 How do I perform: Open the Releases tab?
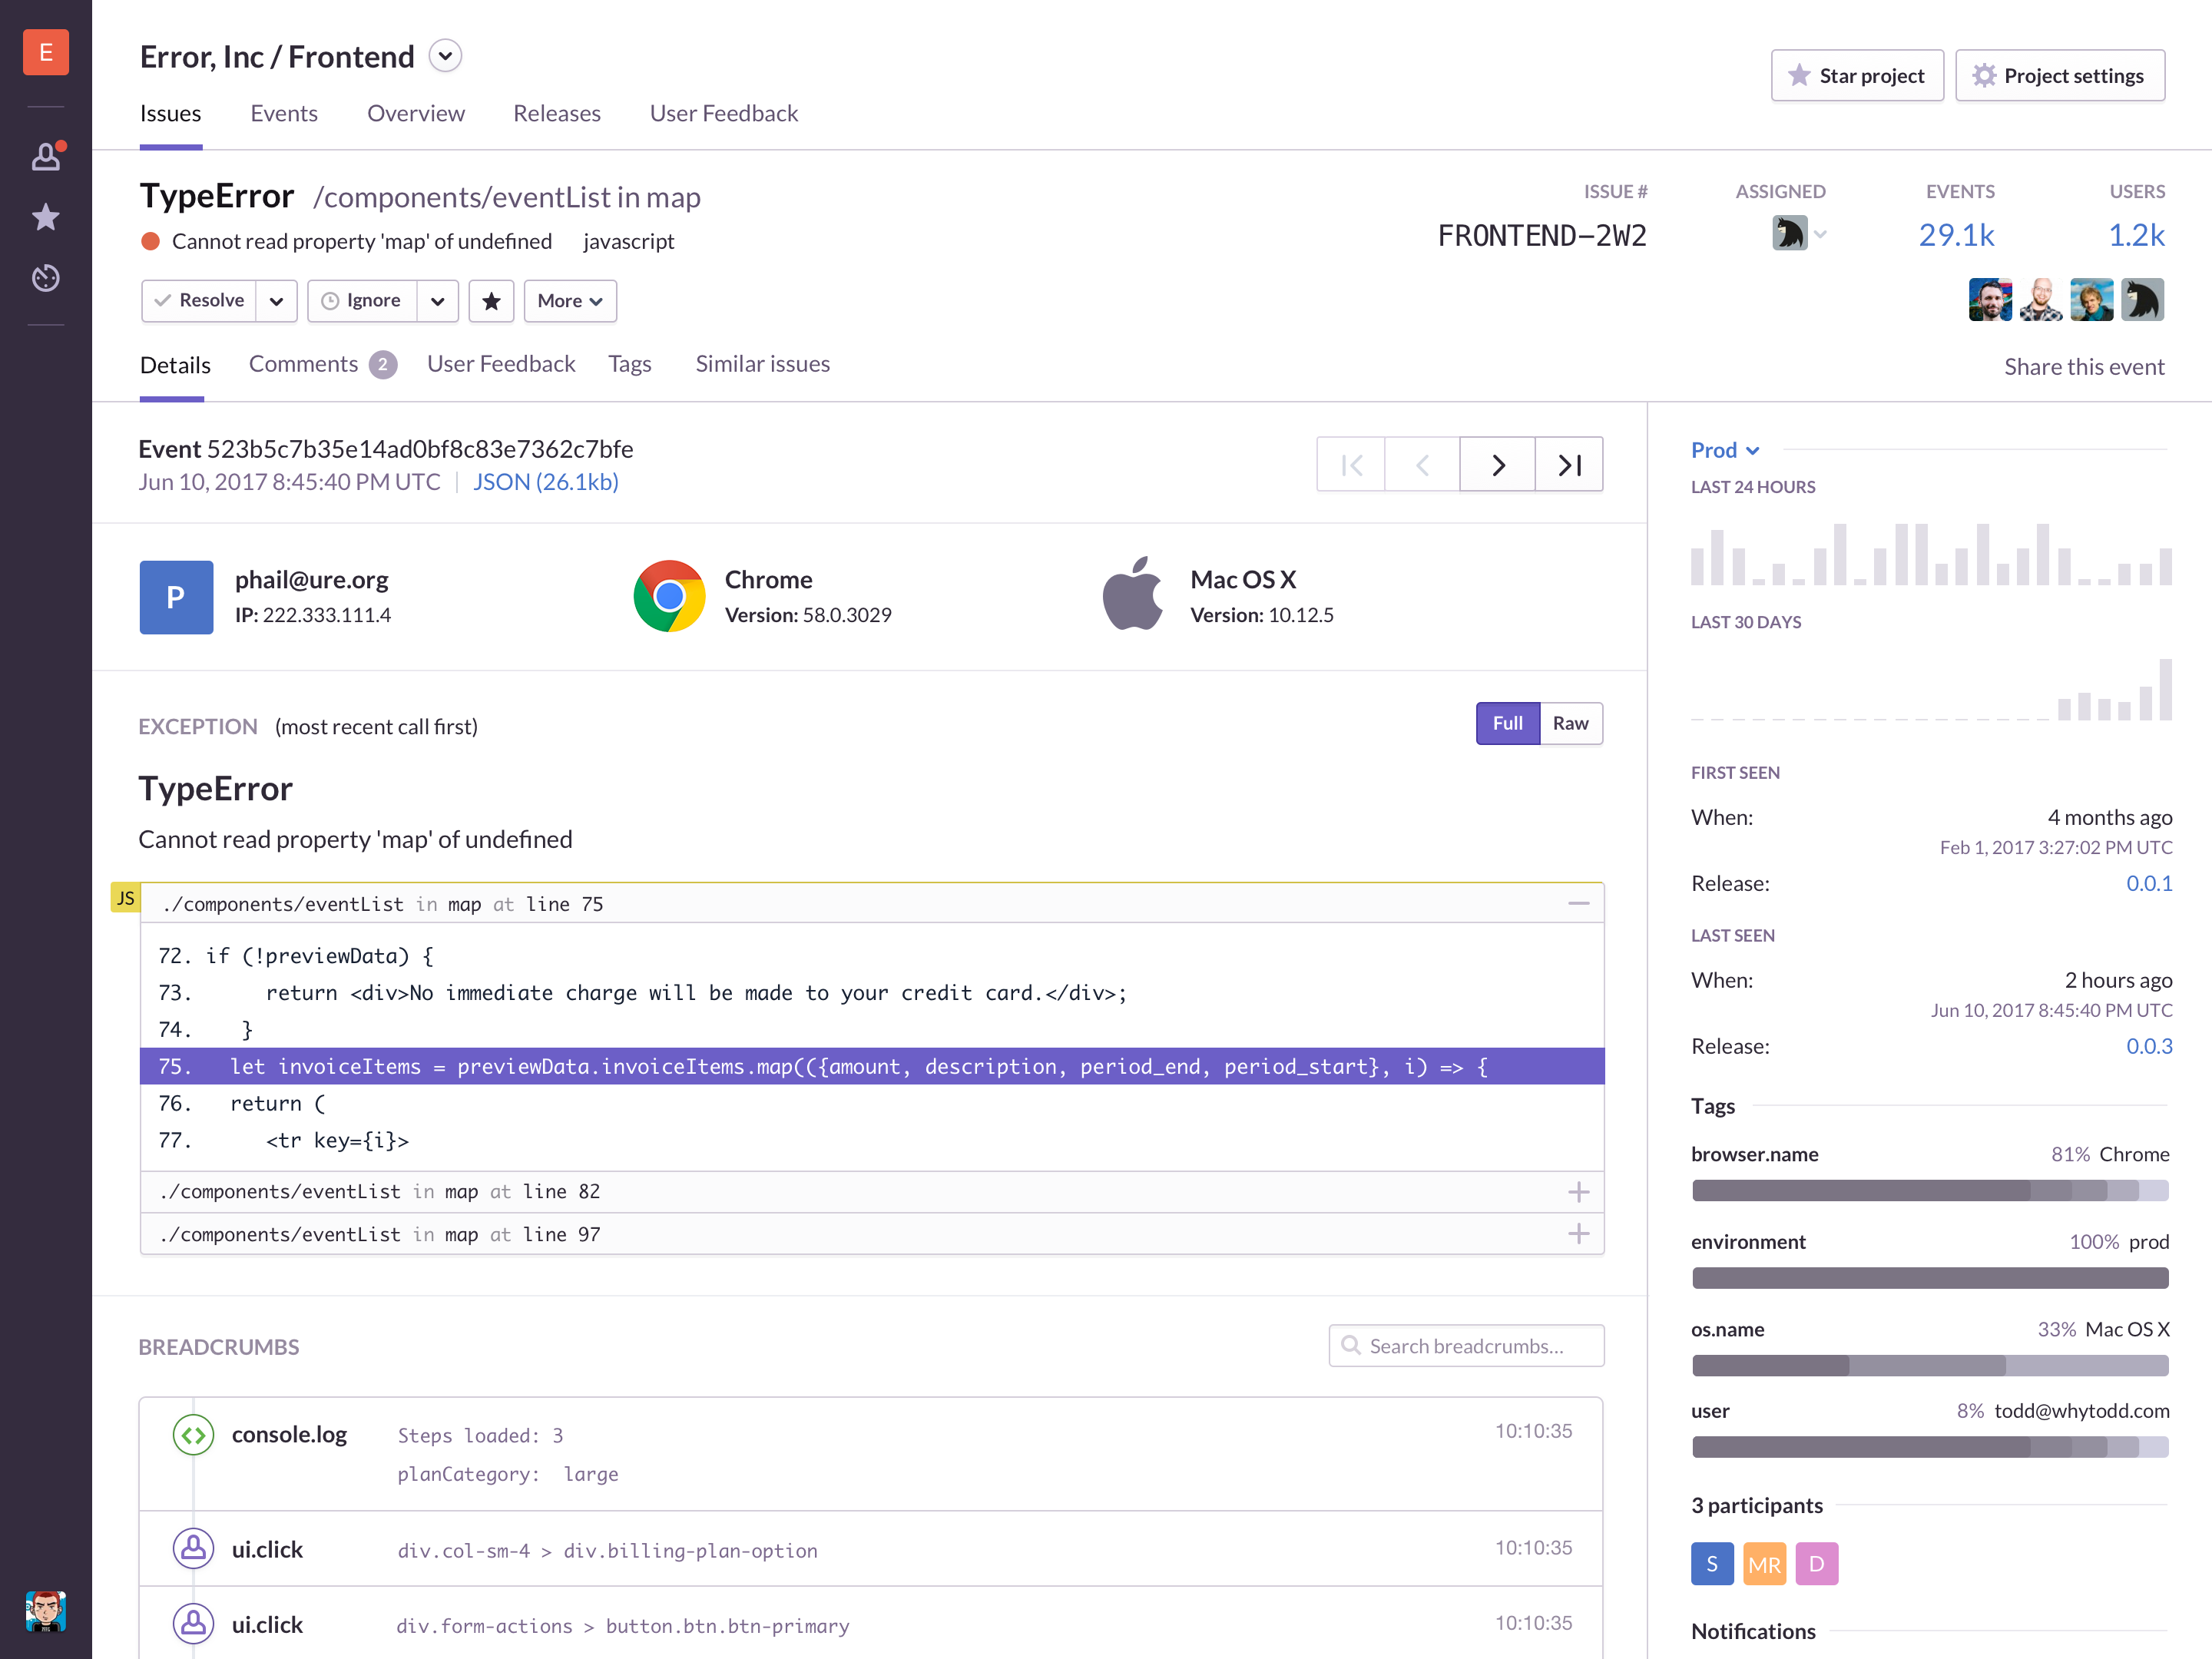pyautogui.click(x=557, y=113)
